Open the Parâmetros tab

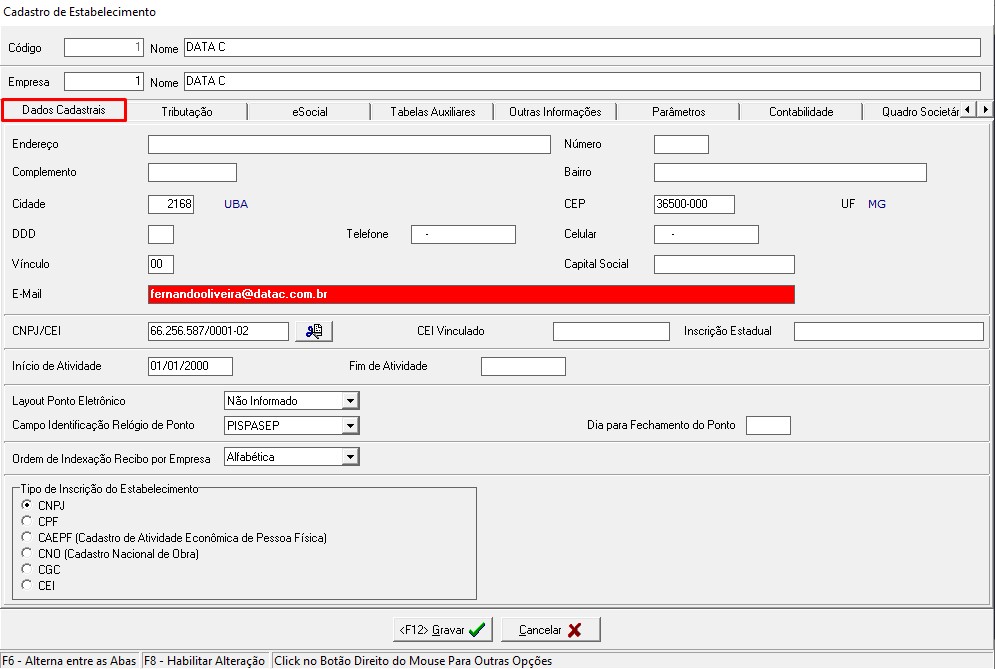coord(678,112)
